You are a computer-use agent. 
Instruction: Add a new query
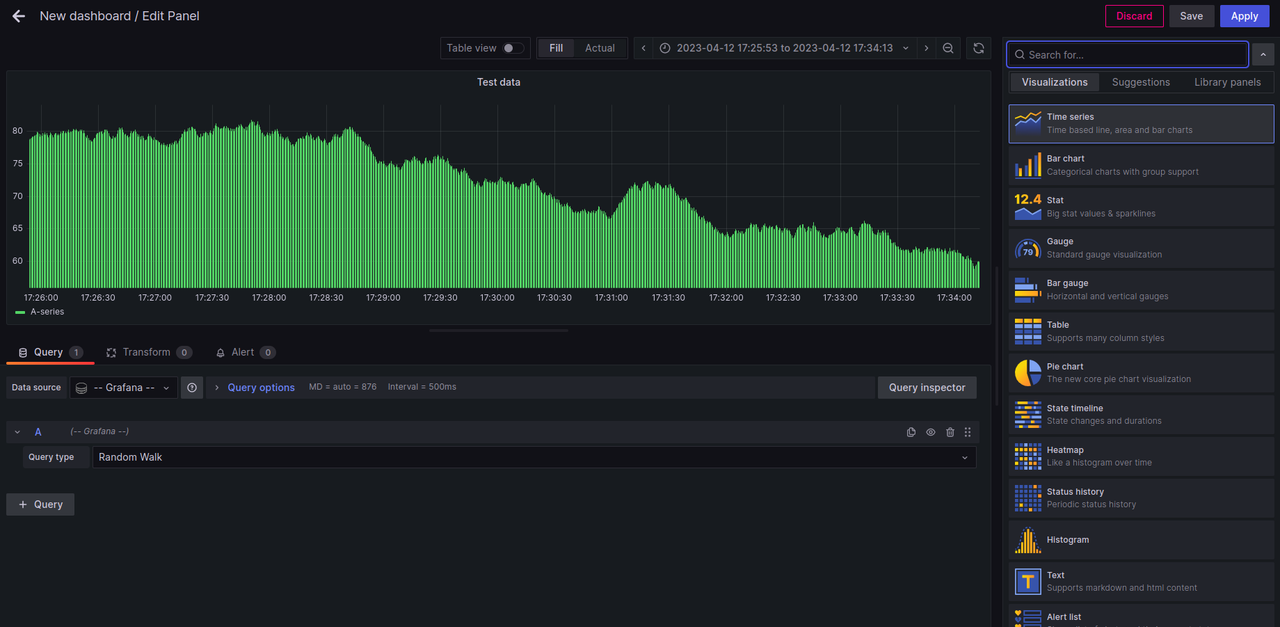coord(40,504)
